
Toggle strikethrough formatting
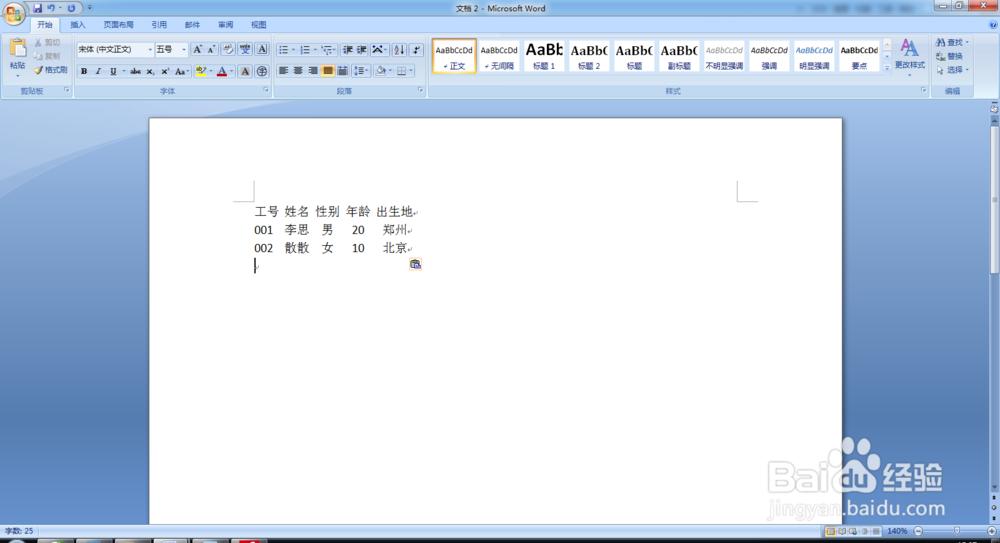tap(135, 71)
